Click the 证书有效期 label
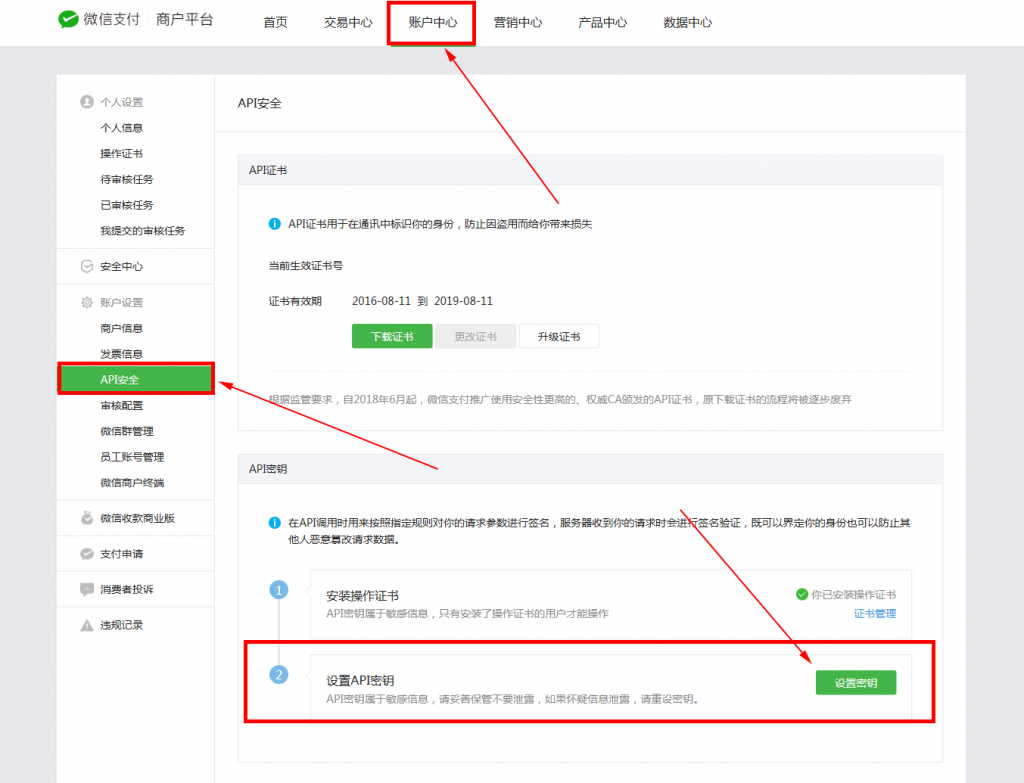1024x783 pixels. 295,301
